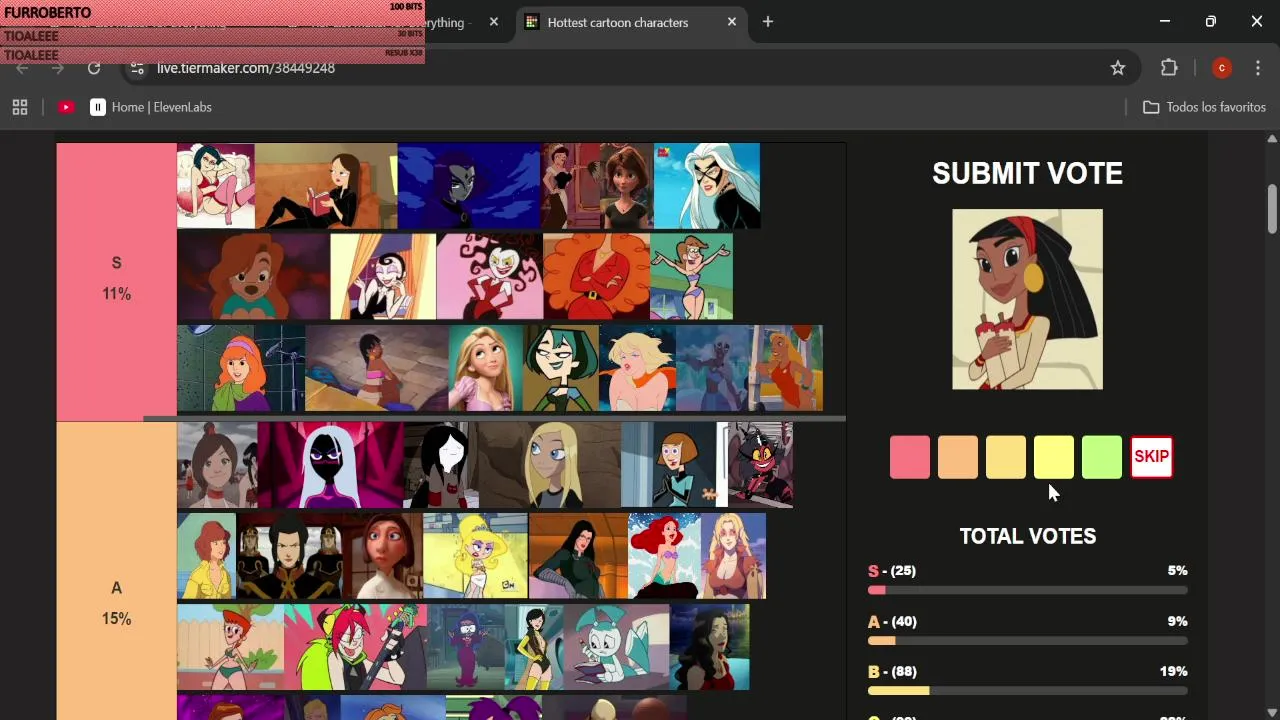Open the browser extensions puzzle icon
Viewport: 1280px width, 720px height.
point(1169,68)
